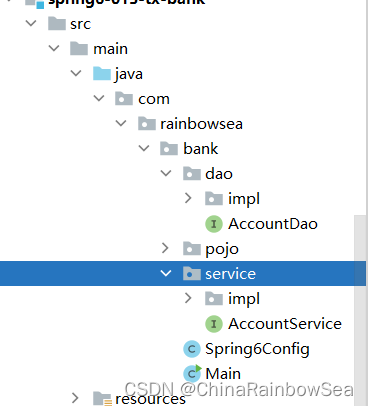The height and width of the screenshot is (406, 368).
Task: Click the vertical scrollbar of the tree
Action: (360, 310)
